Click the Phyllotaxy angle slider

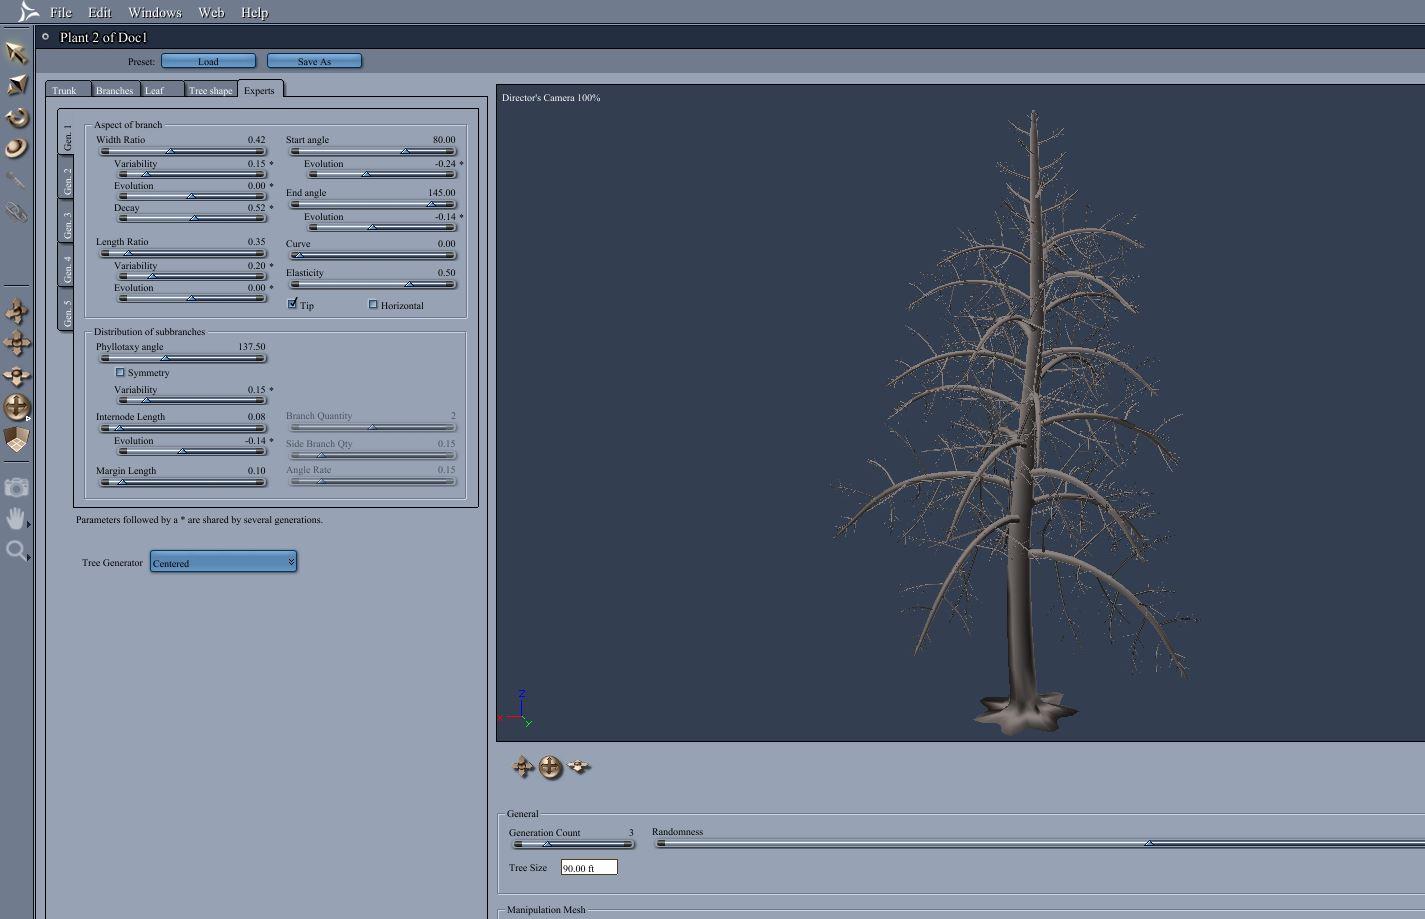pyautogui.click(x=183, y=358)
